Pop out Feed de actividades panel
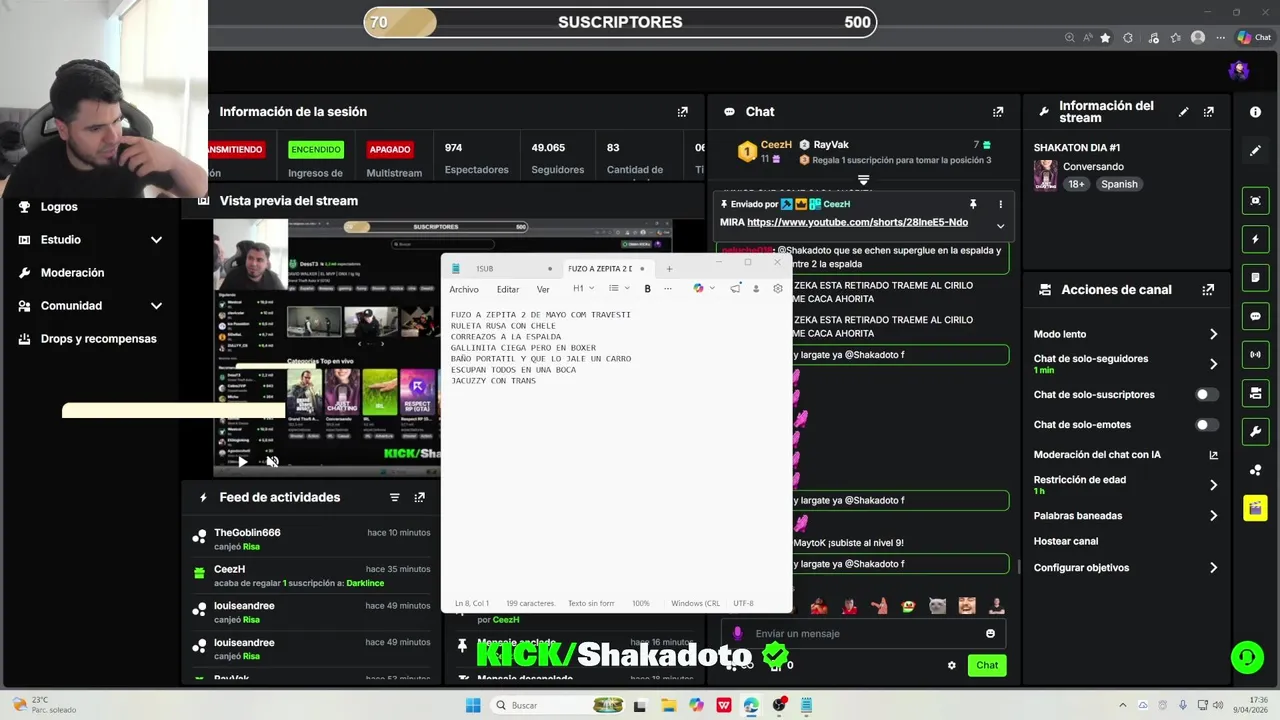The image size is (1280, 720). click(x=419, y=497)
